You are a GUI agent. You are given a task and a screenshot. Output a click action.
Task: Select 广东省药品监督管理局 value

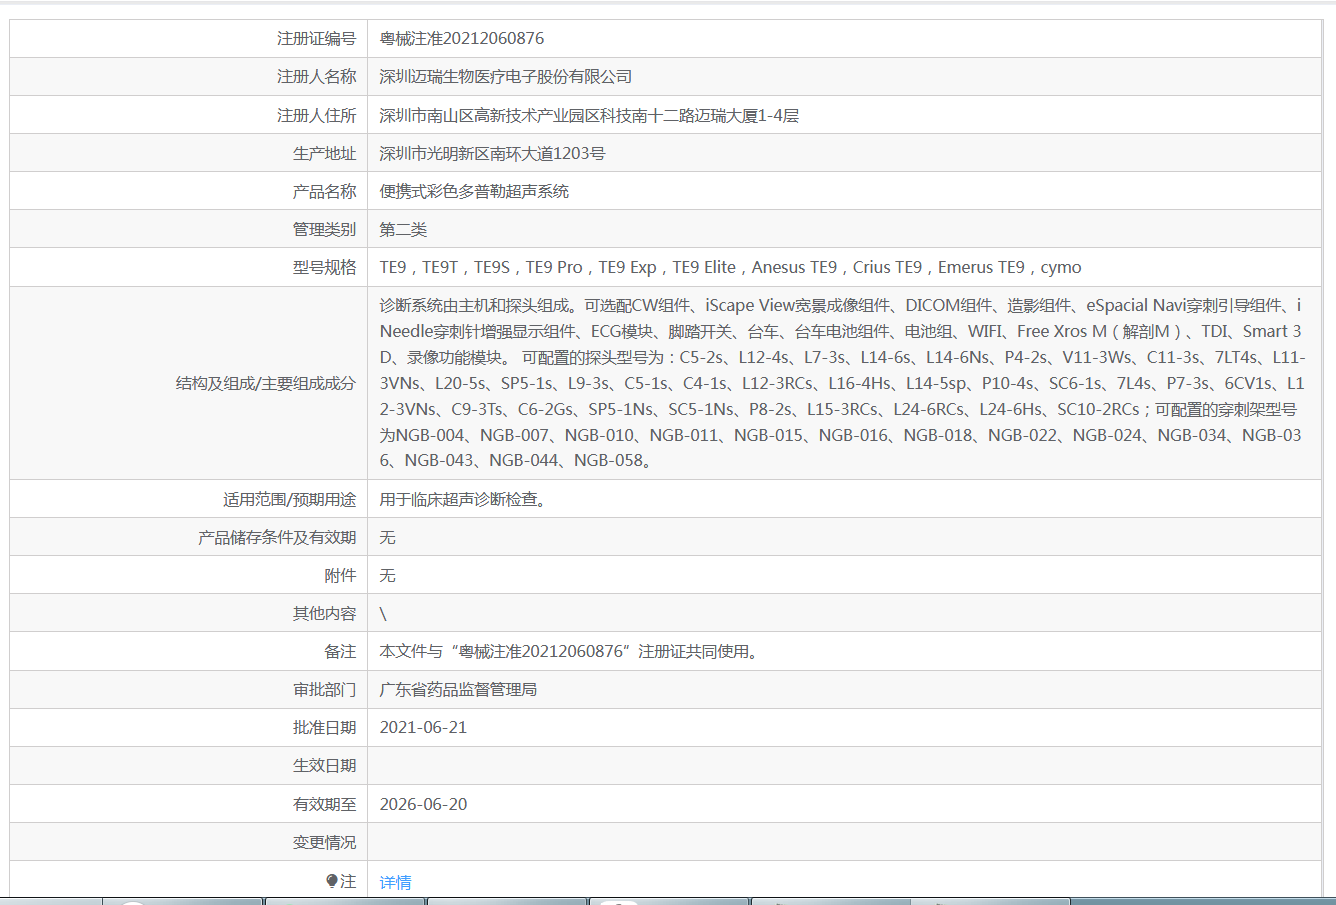tap(458, 689)
